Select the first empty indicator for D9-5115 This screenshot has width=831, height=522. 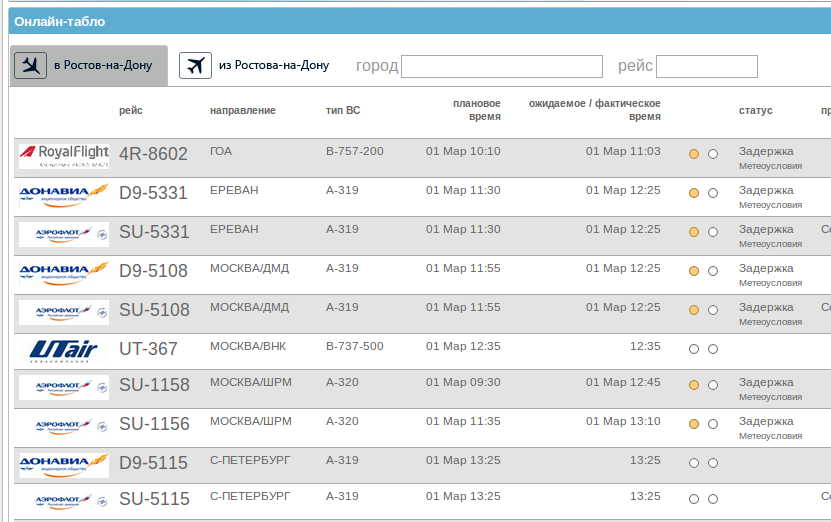point(694,463)
